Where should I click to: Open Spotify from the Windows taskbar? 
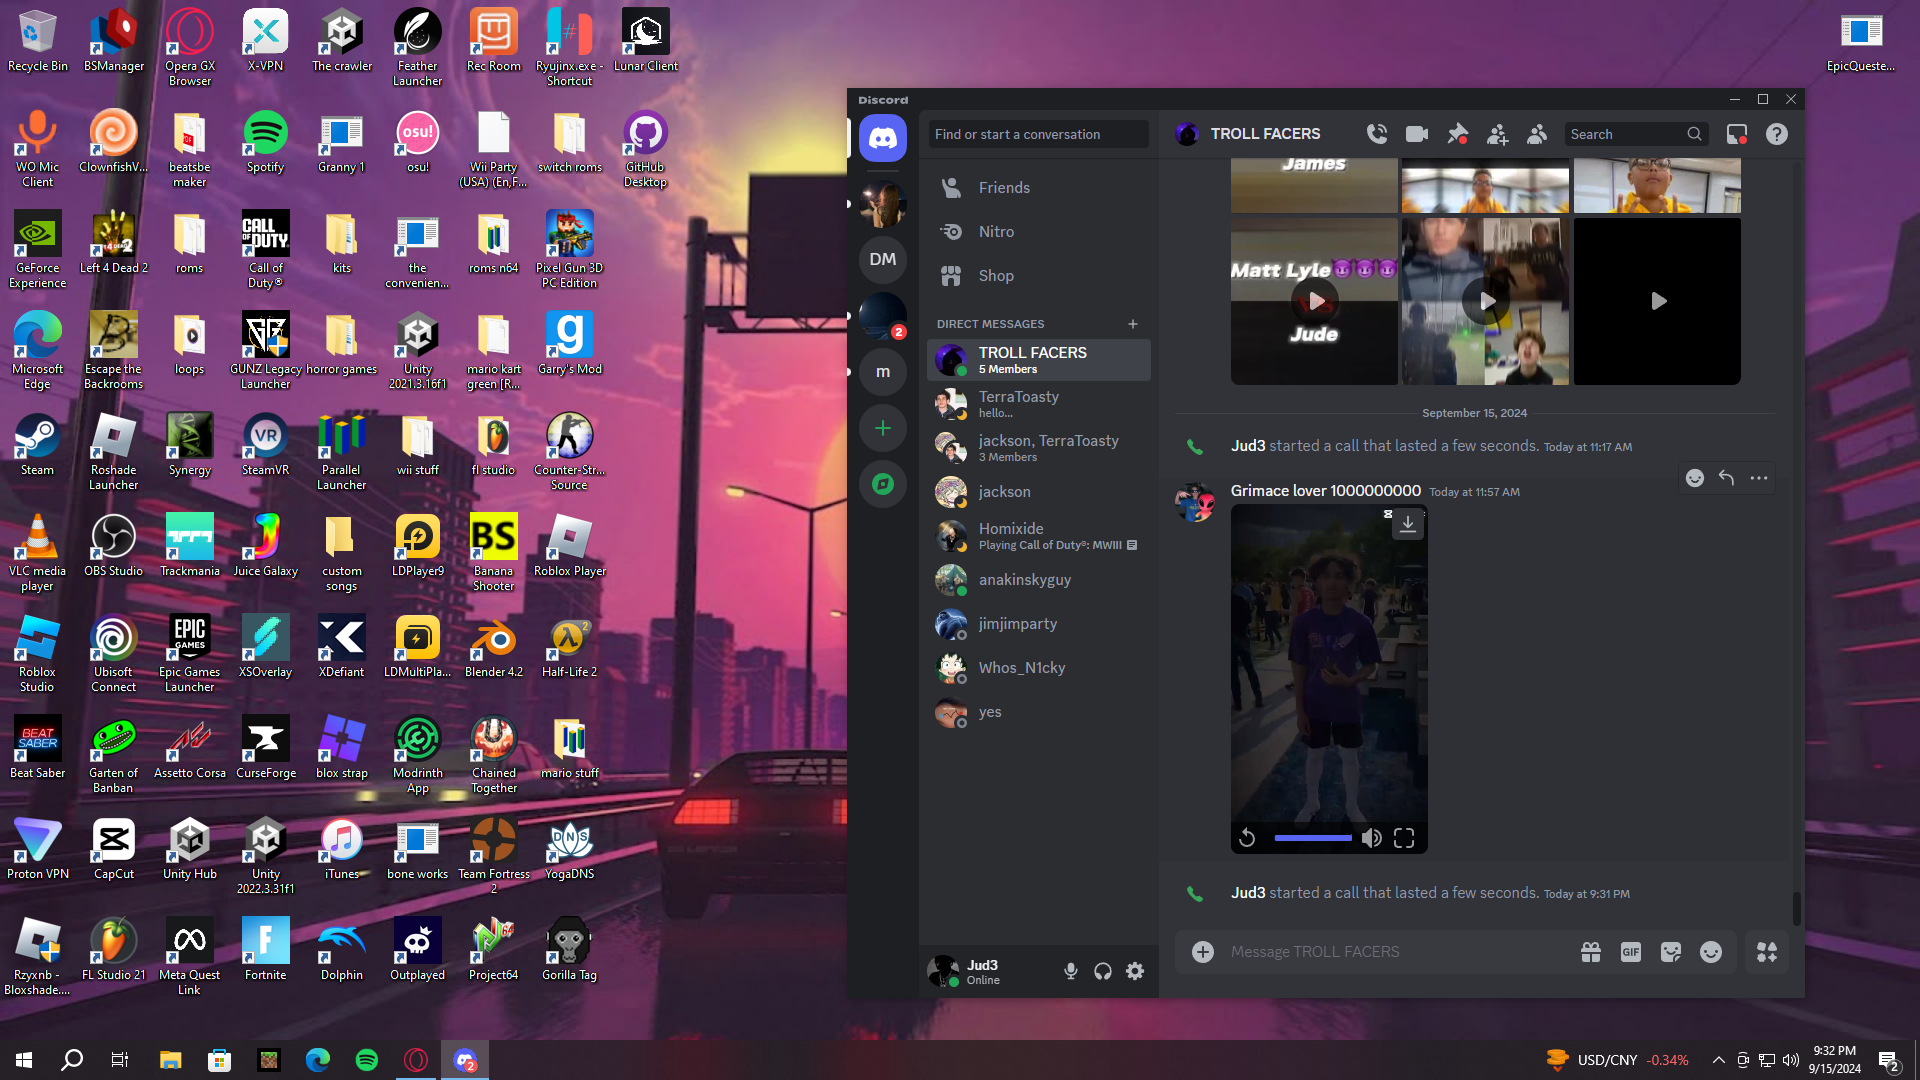[x=367, y=1060]
